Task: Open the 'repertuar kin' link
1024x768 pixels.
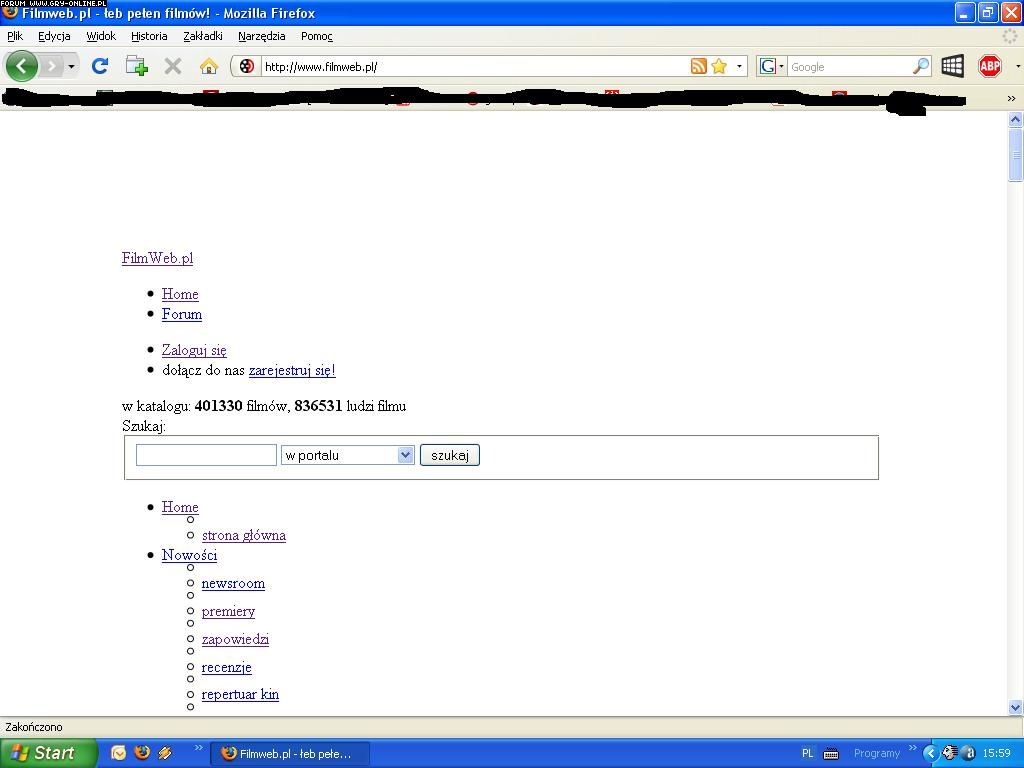Action: click(240, 694)
